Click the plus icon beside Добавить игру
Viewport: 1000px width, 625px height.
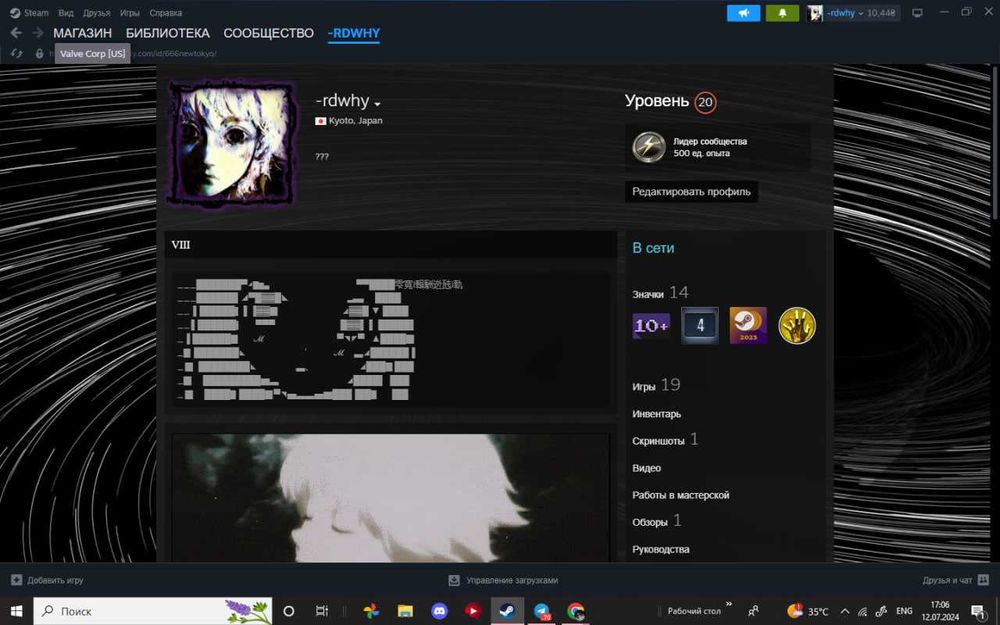tap(17, 580)
